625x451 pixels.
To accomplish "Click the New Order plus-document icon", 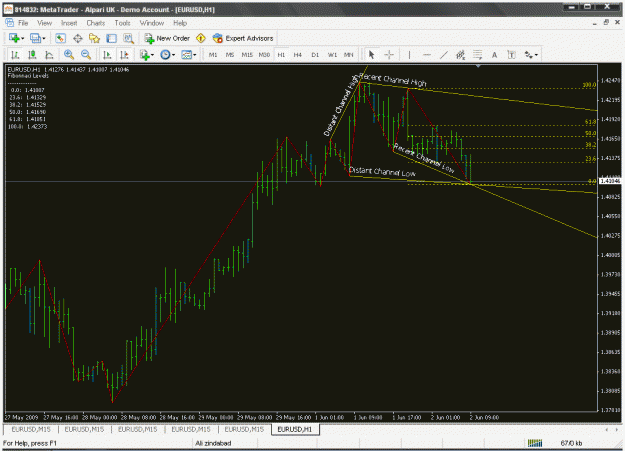I will 149,38.
